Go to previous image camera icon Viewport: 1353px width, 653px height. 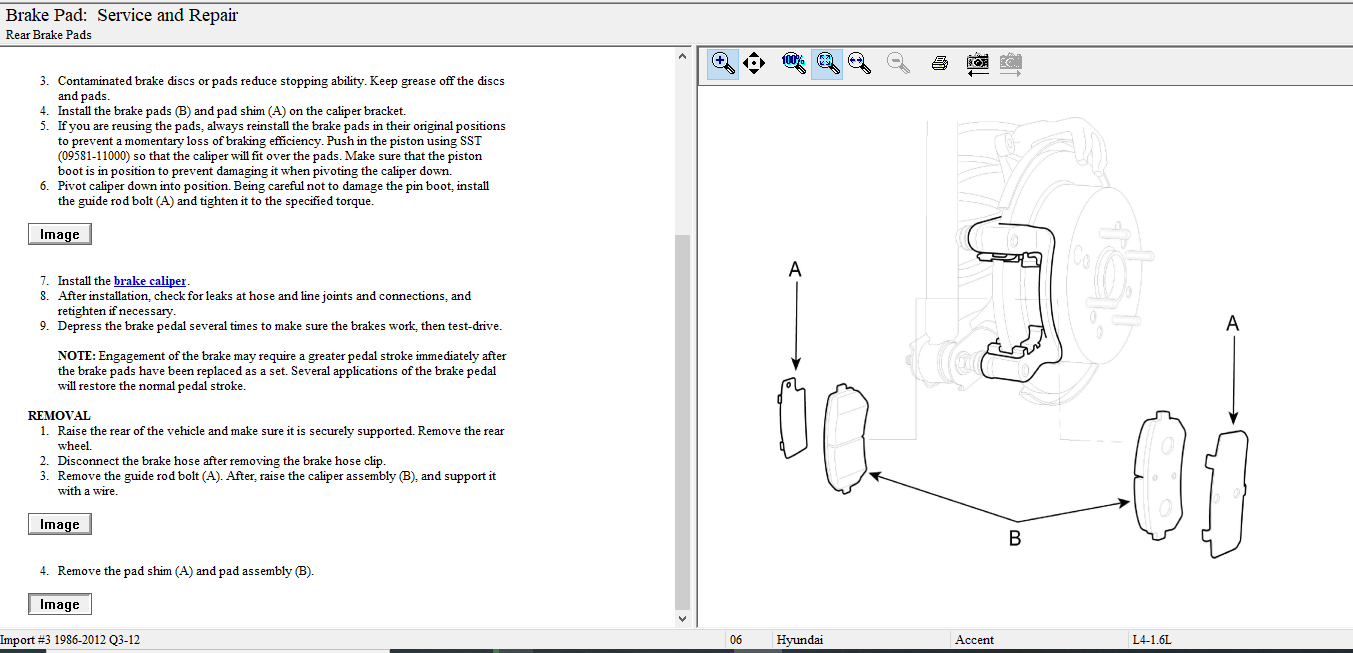tap(977, 64)
